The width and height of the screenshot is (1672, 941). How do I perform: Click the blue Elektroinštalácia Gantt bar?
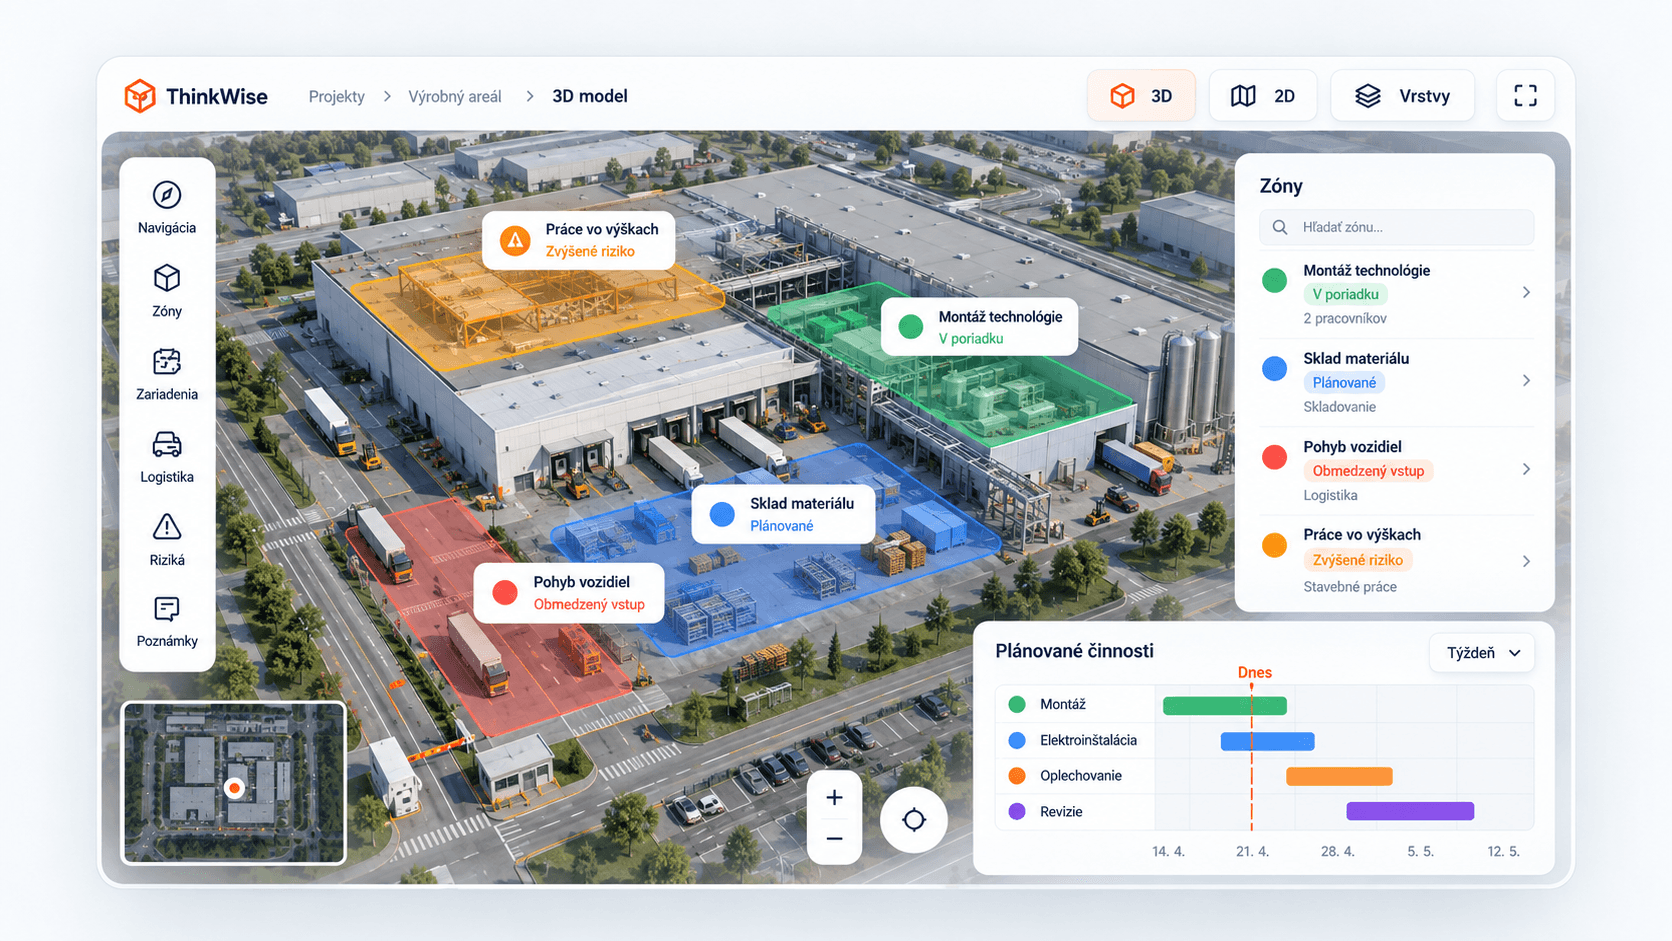click(1267, 741)
